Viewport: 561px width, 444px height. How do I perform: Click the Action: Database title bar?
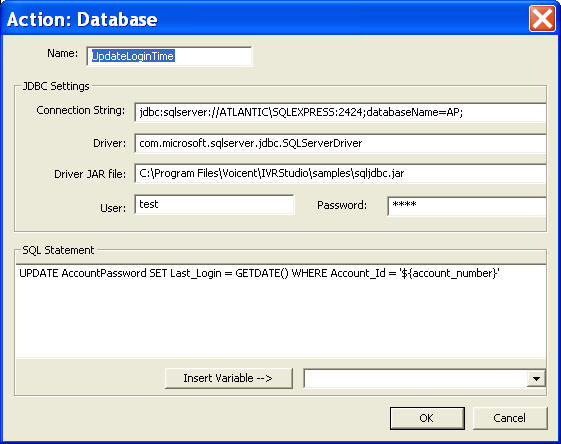click(x=265, y=19)
